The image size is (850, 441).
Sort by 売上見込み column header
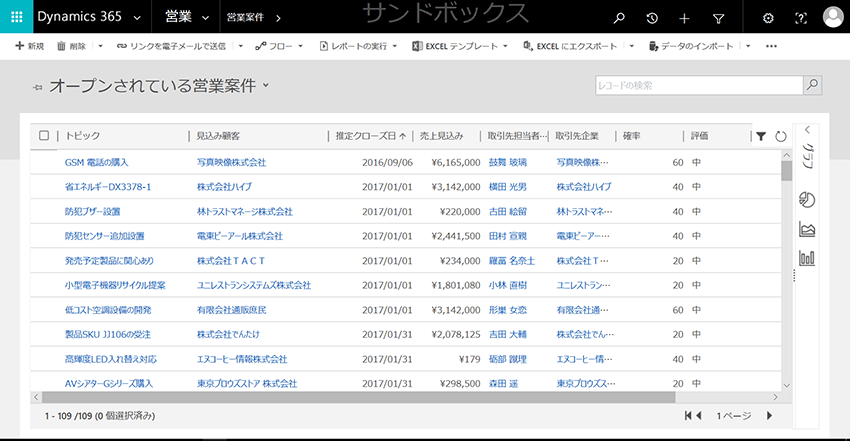[441, 136]
